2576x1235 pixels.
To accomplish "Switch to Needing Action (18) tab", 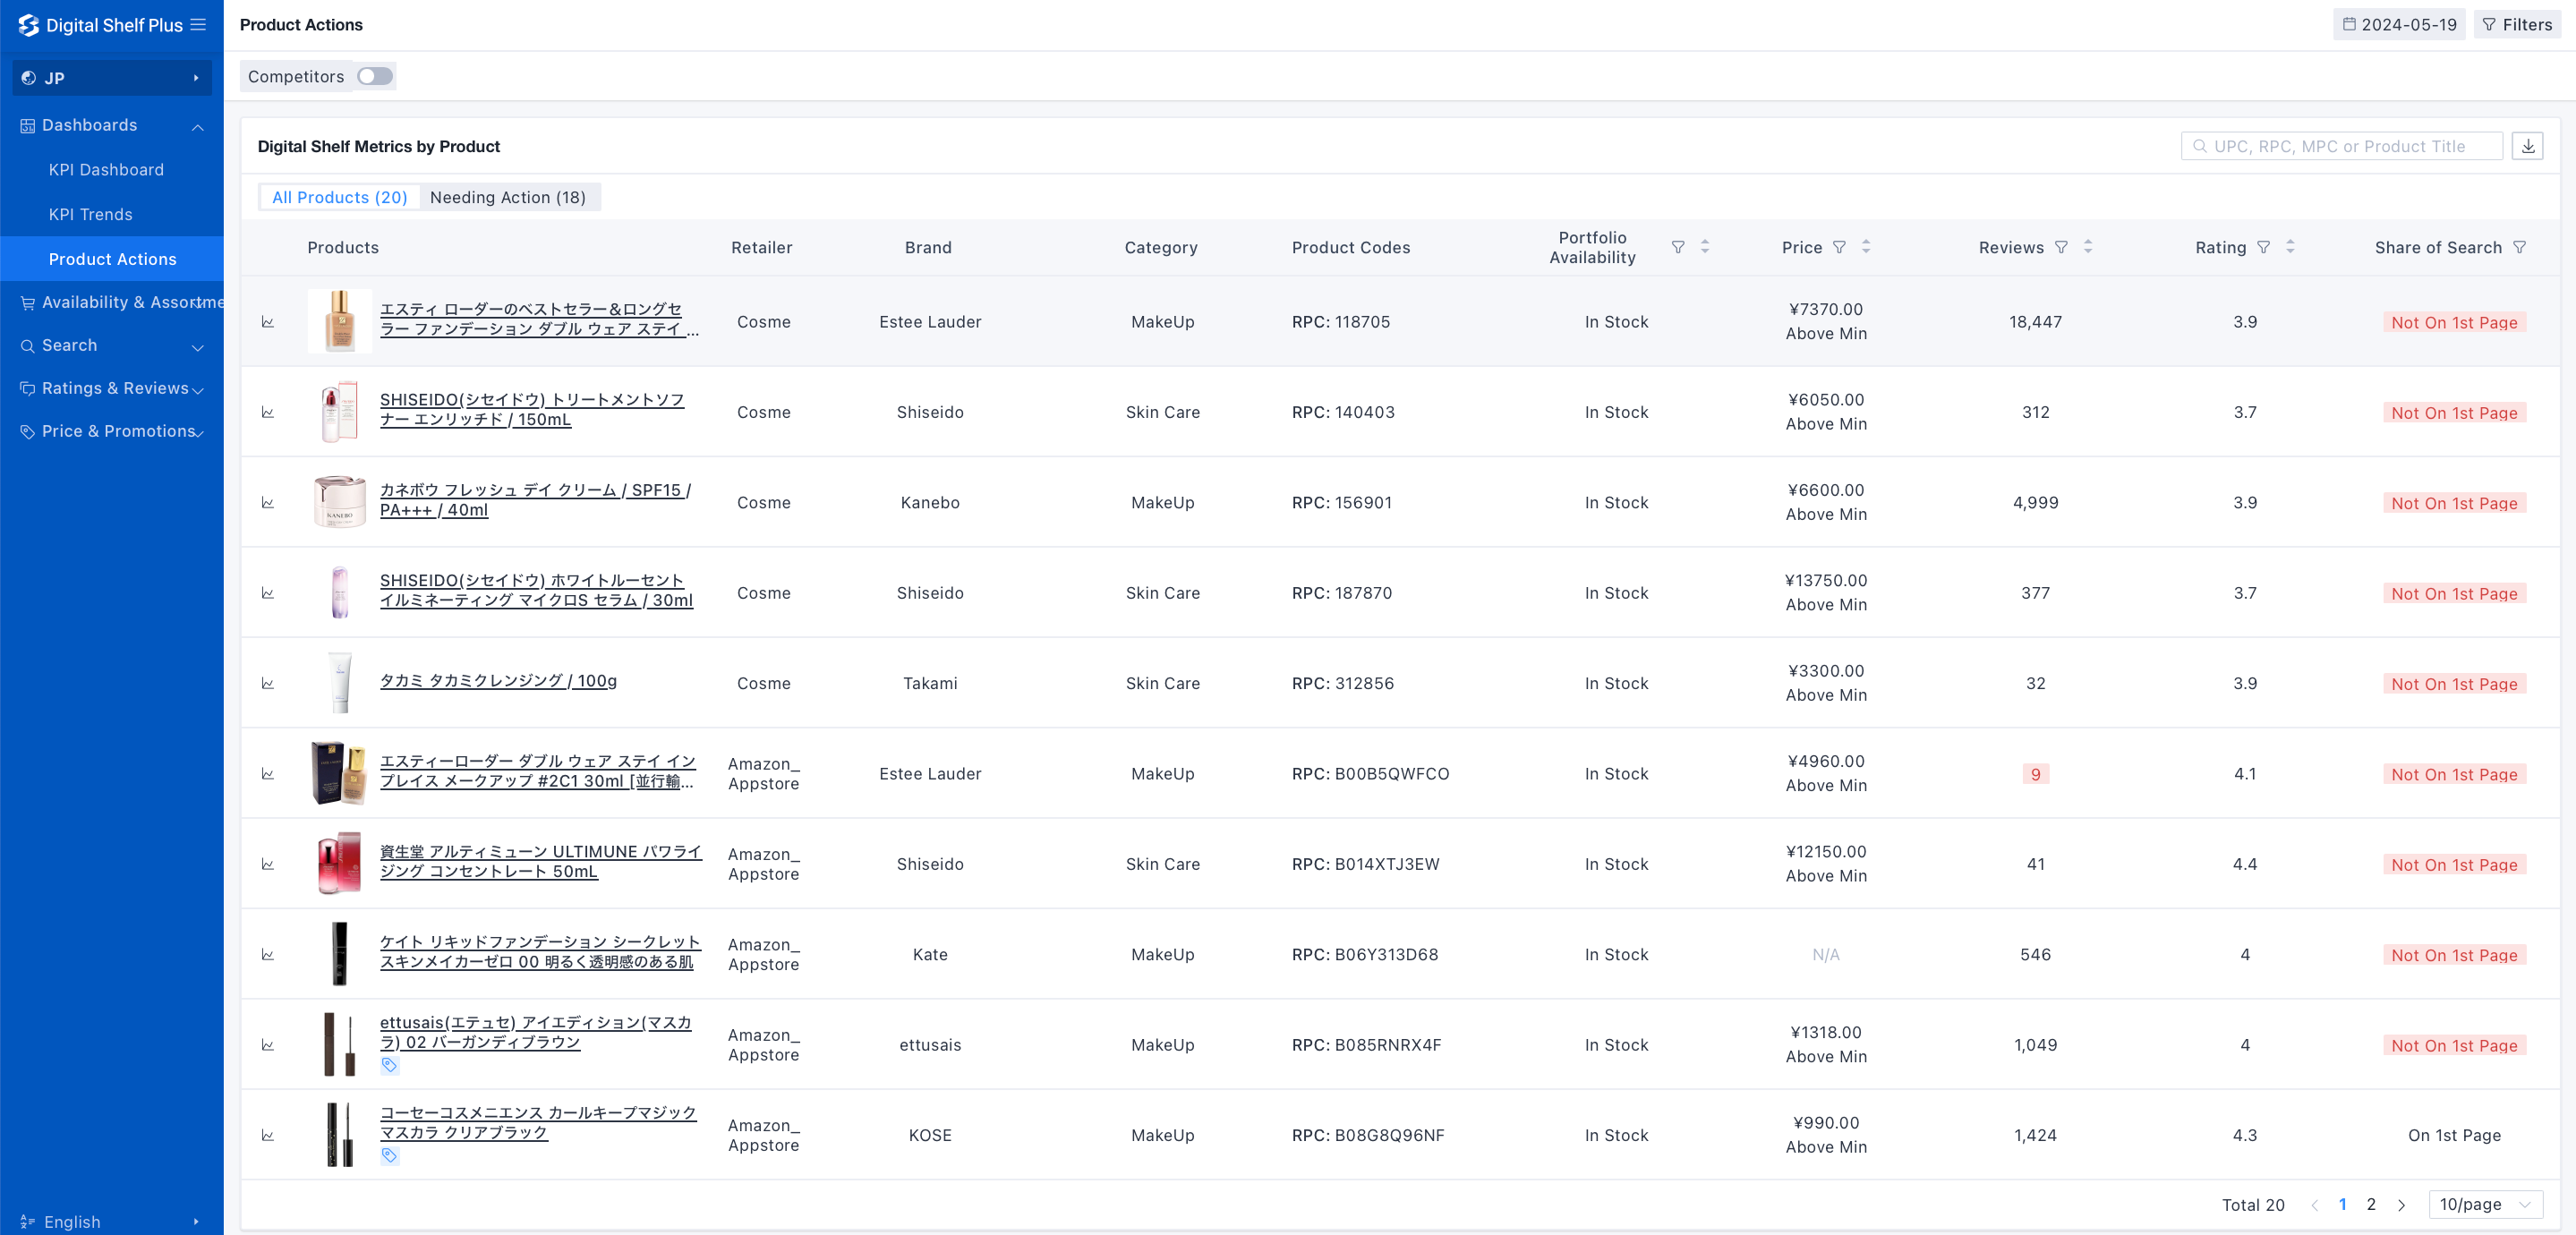I will point(507,197).
